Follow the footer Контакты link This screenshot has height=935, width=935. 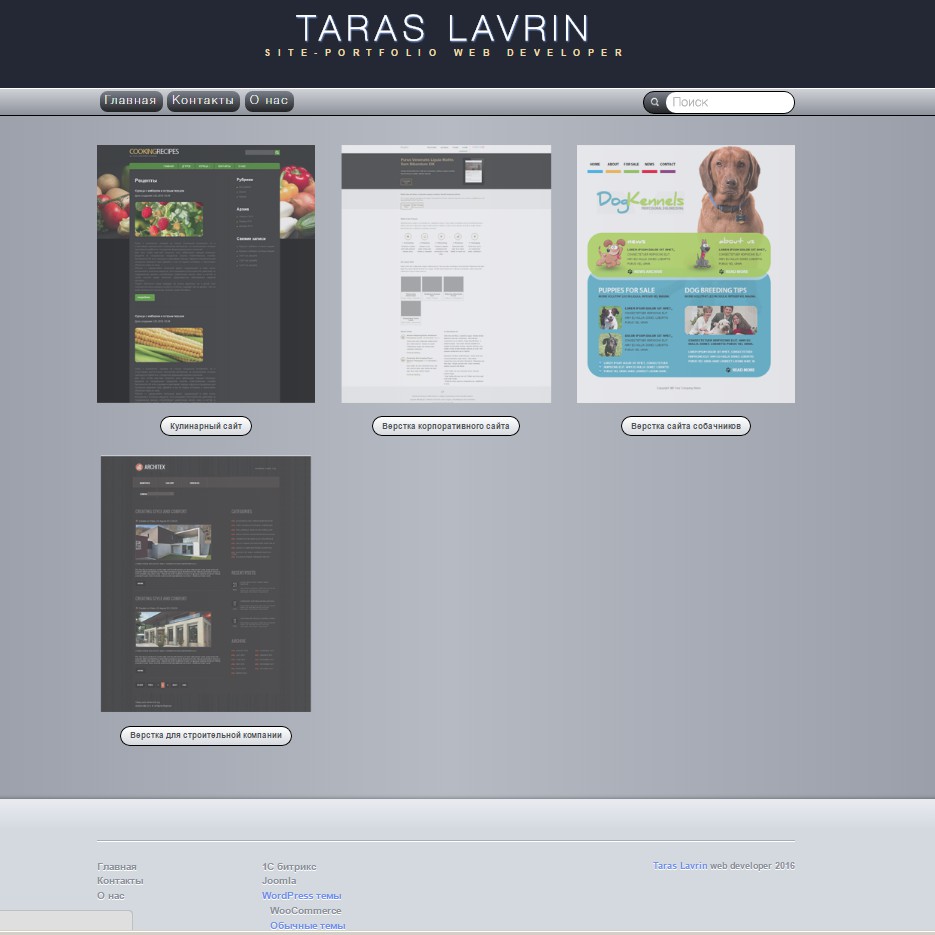coord(120,881)
